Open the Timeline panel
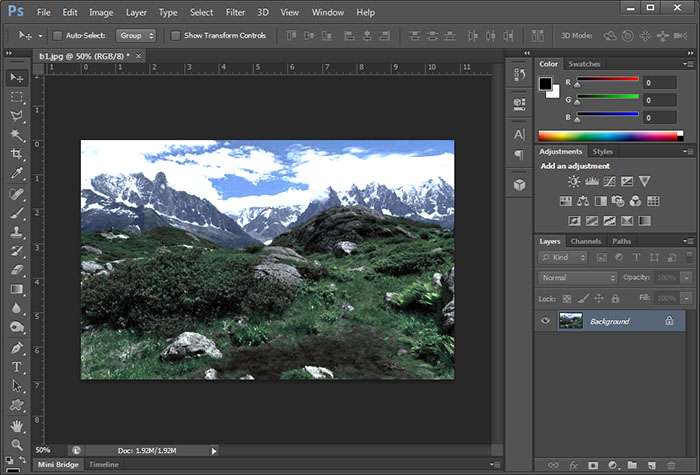Screen dimensions: 700x475 click(x=103, y=465)
